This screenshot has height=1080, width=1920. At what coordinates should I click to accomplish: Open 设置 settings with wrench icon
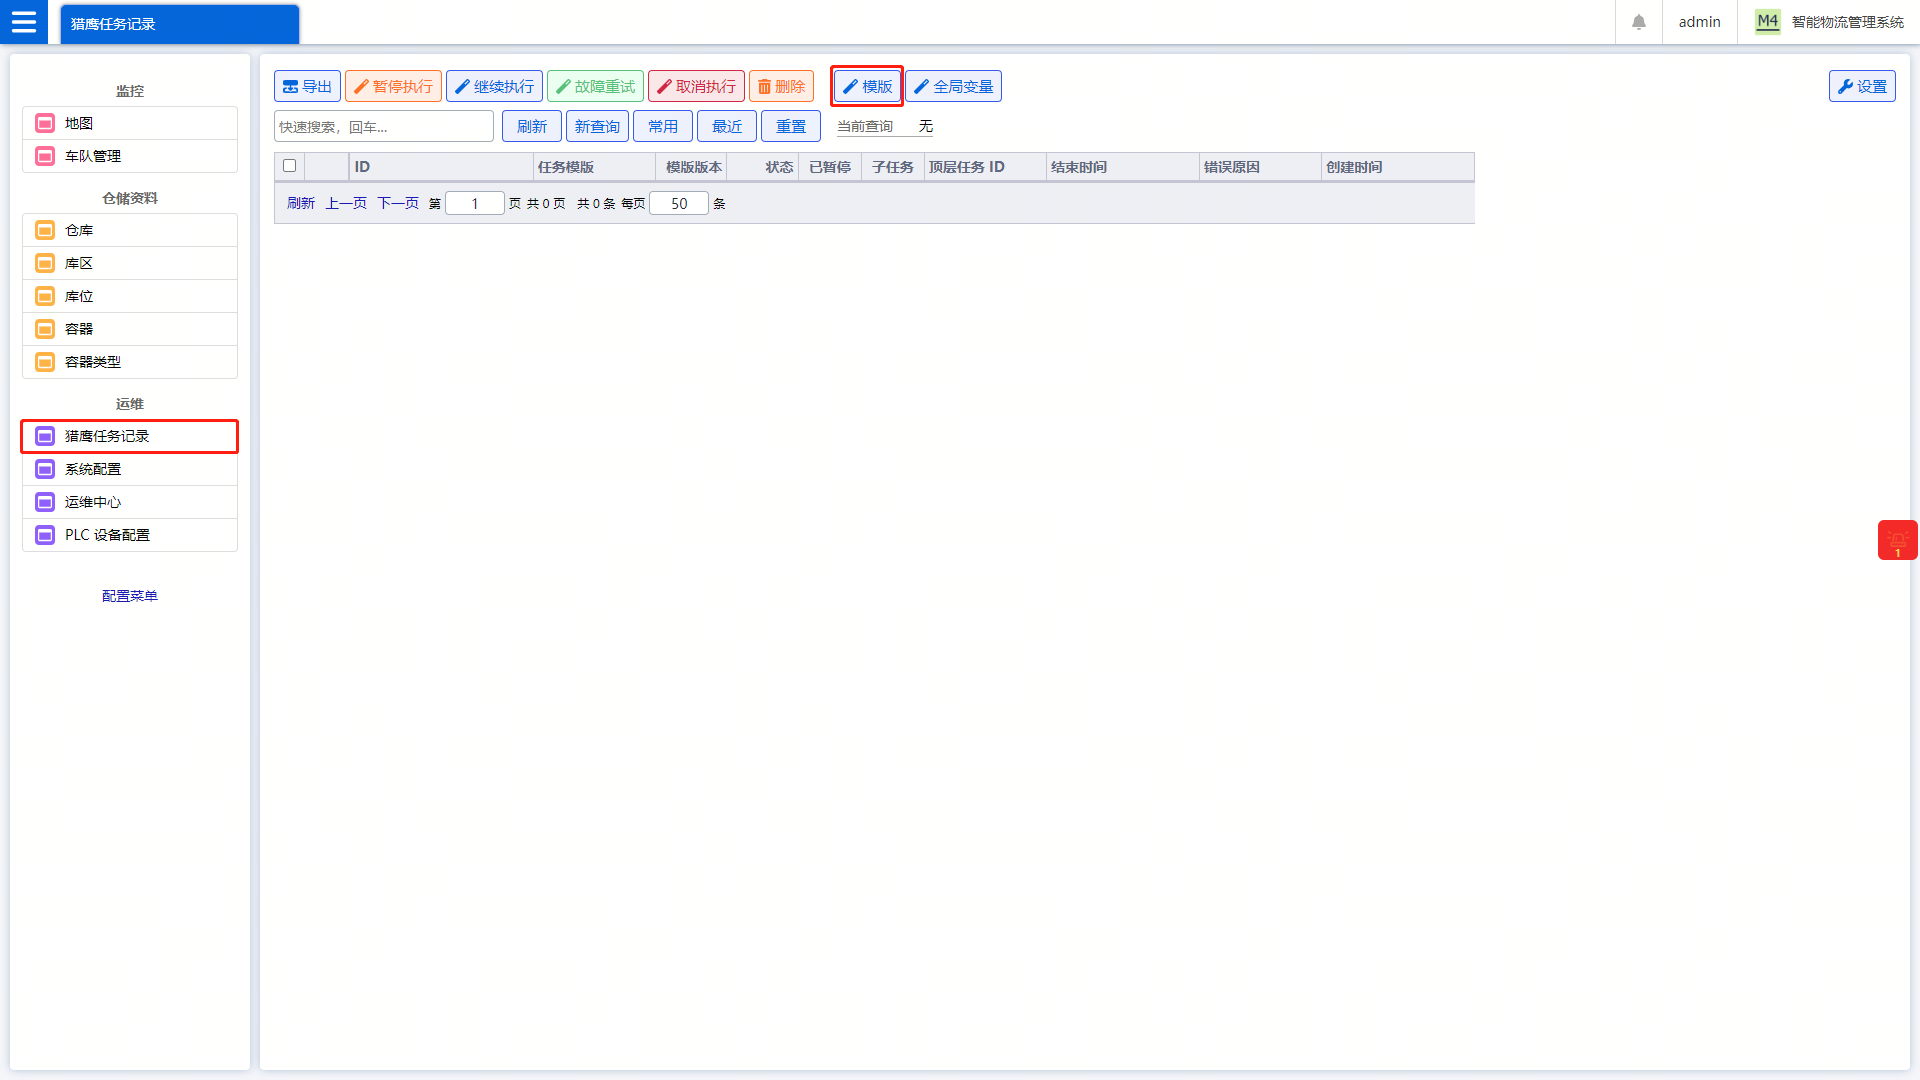coord(1862,86)
